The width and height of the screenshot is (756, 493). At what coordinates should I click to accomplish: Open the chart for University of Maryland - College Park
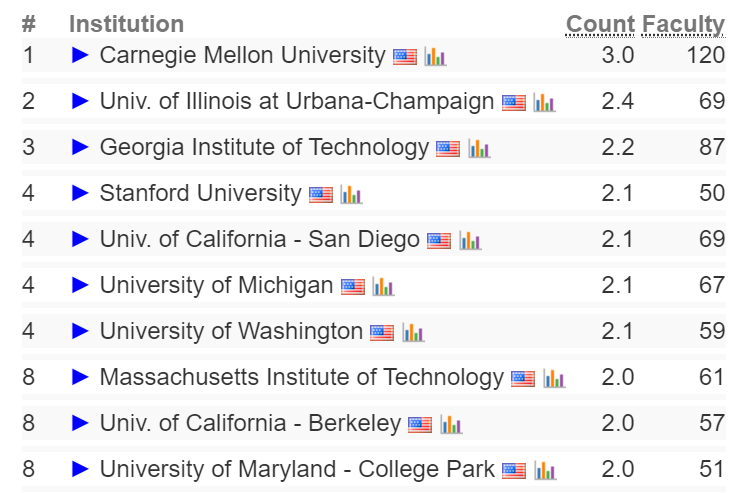(x=545, y=471)
